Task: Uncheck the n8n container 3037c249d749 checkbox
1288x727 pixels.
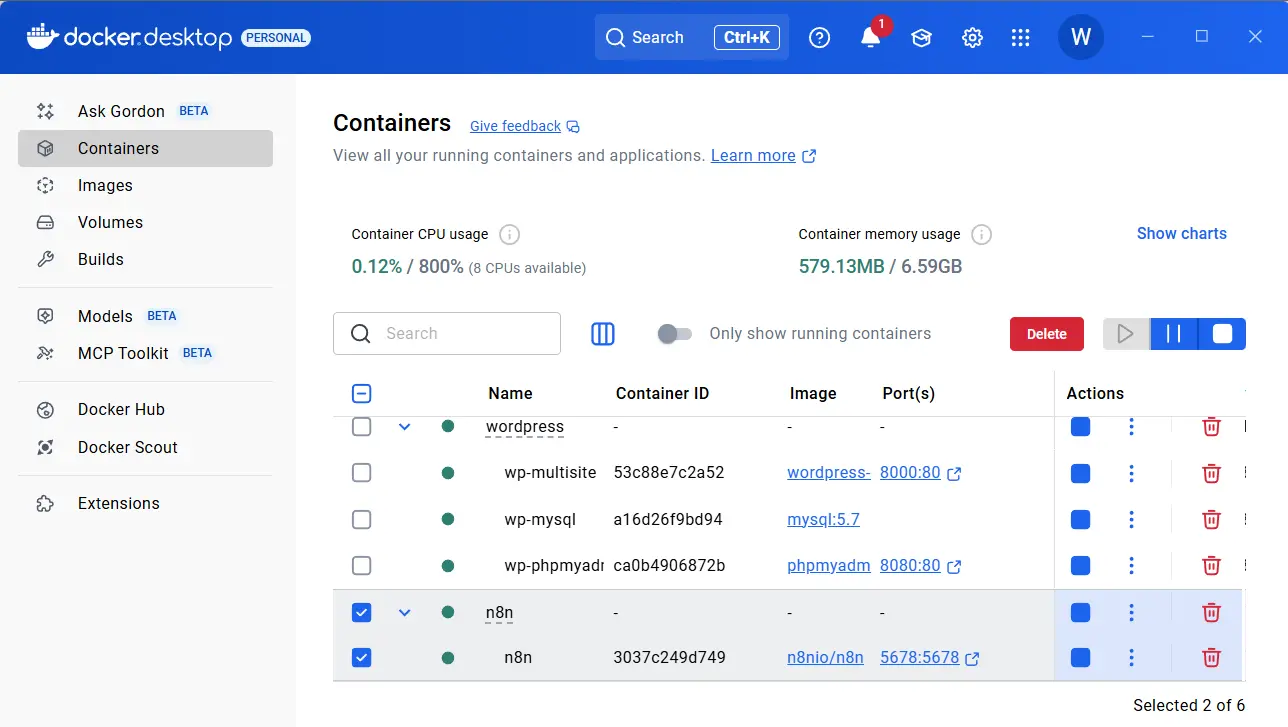Action: pyautogui.click(x=362, y=658)
